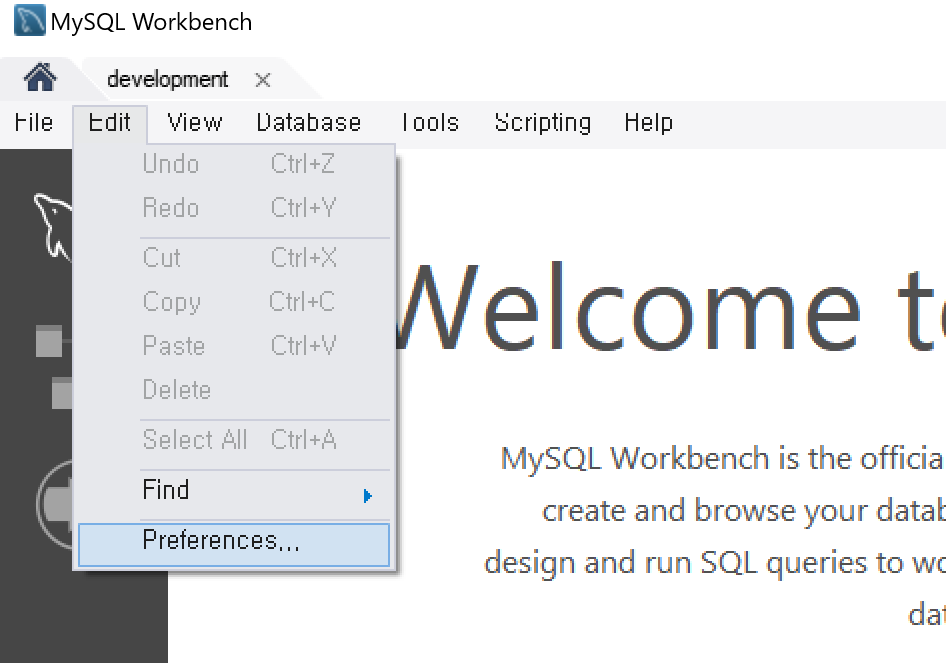
Task: Choose Preferences... from the Edit menu
Action: click(234, 544)
